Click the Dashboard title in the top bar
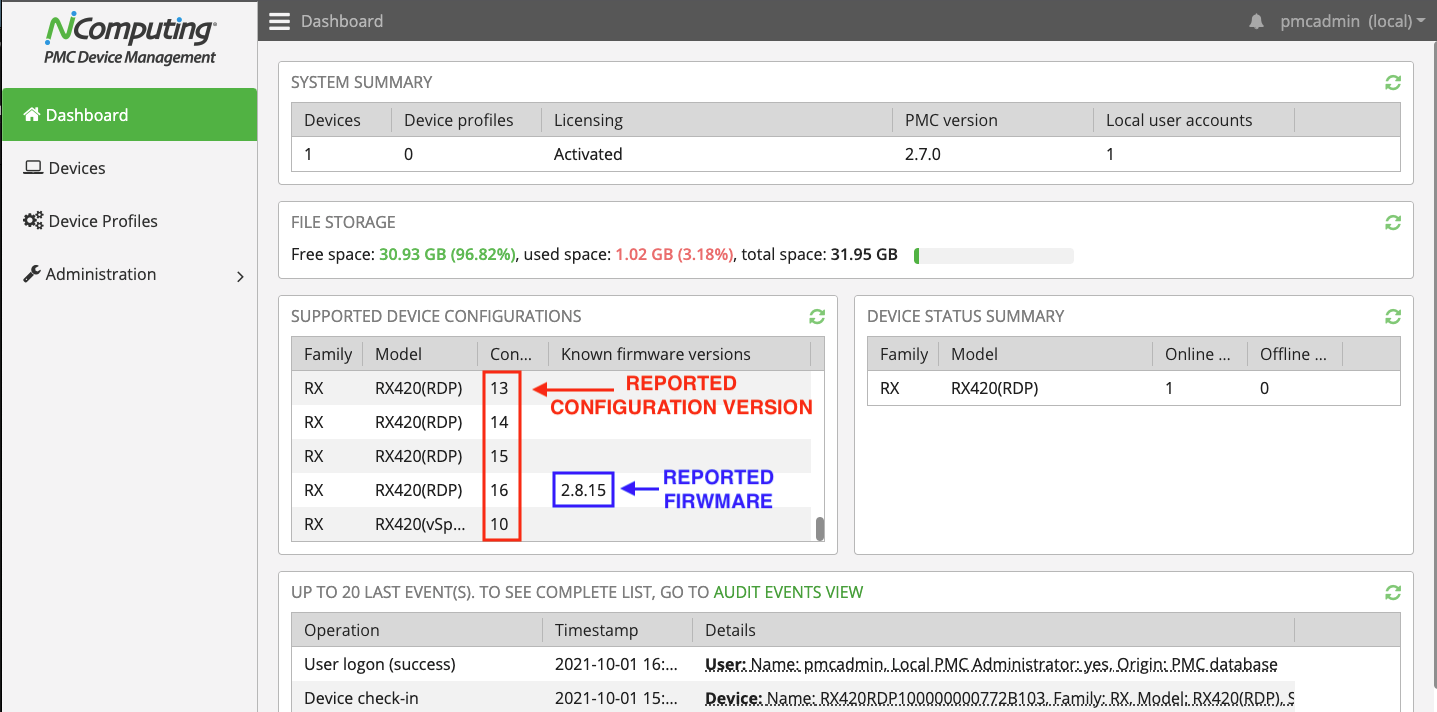Screen dimensions: 1437x712 342,21
